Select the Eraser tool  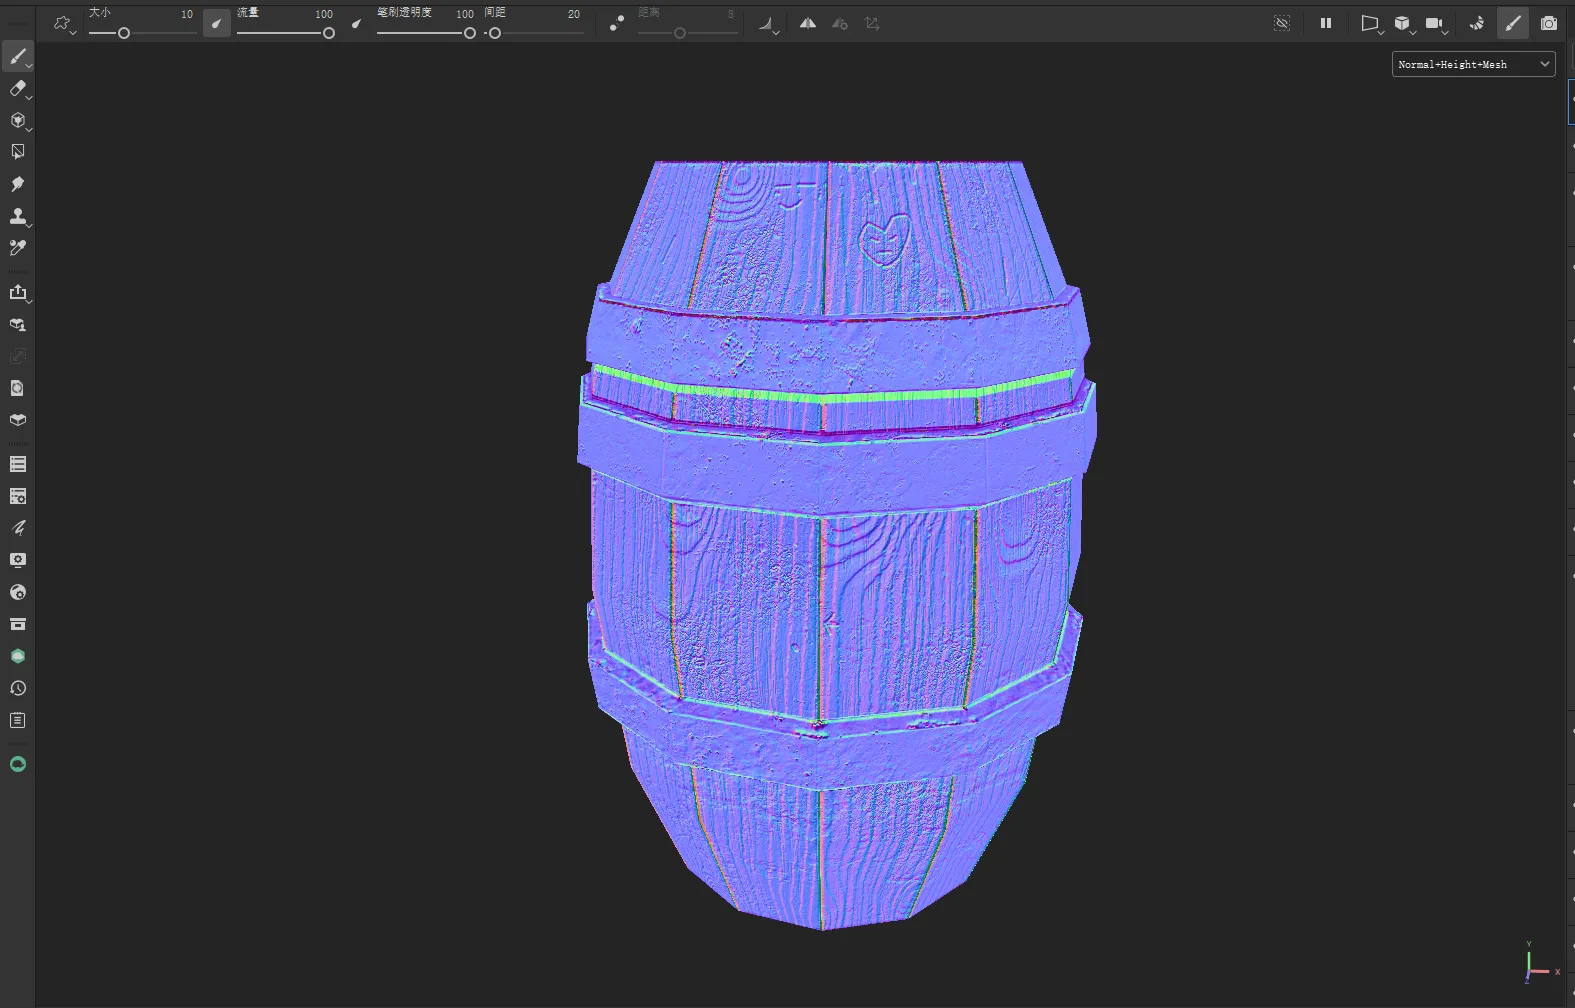(17, 89)
